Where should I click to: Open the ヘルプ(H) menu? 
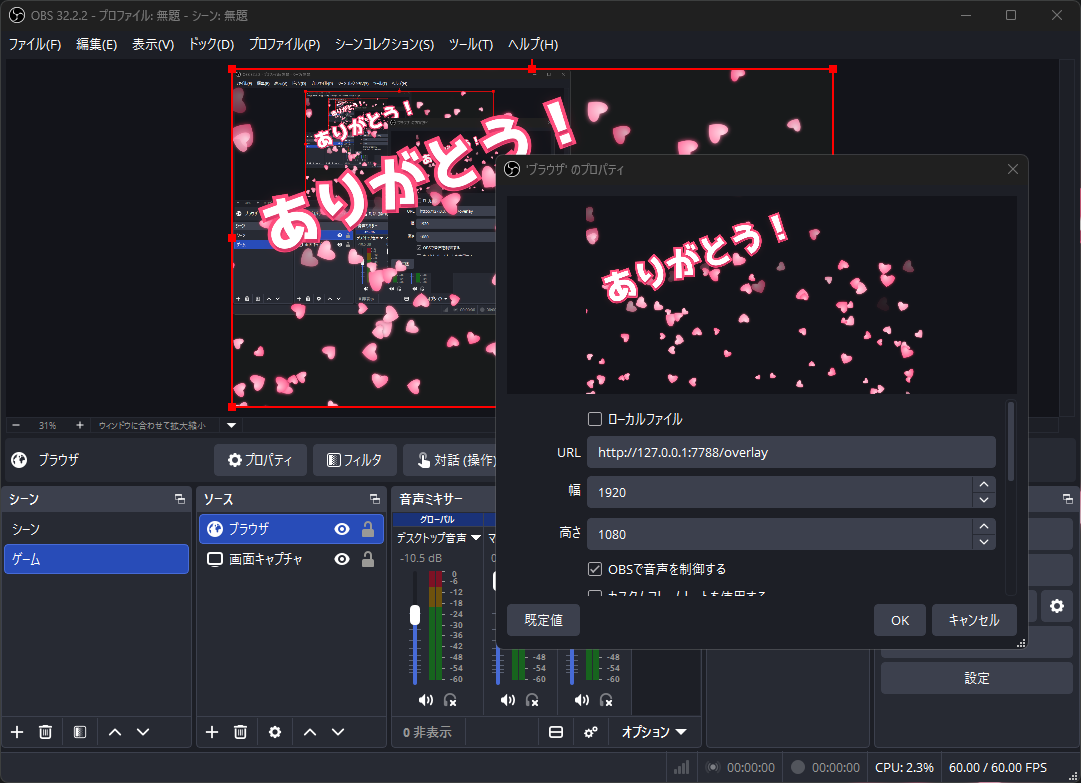pyautogui.click(x=533, y=44)
